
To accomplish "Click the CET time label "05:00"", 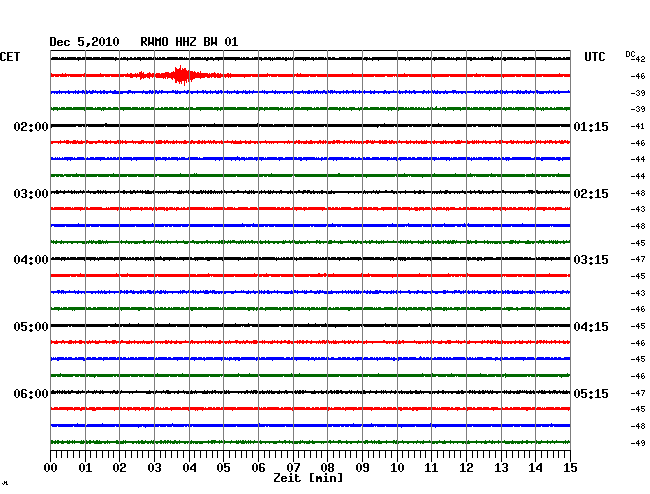I will pyautogui.click(x=31, y=327).
